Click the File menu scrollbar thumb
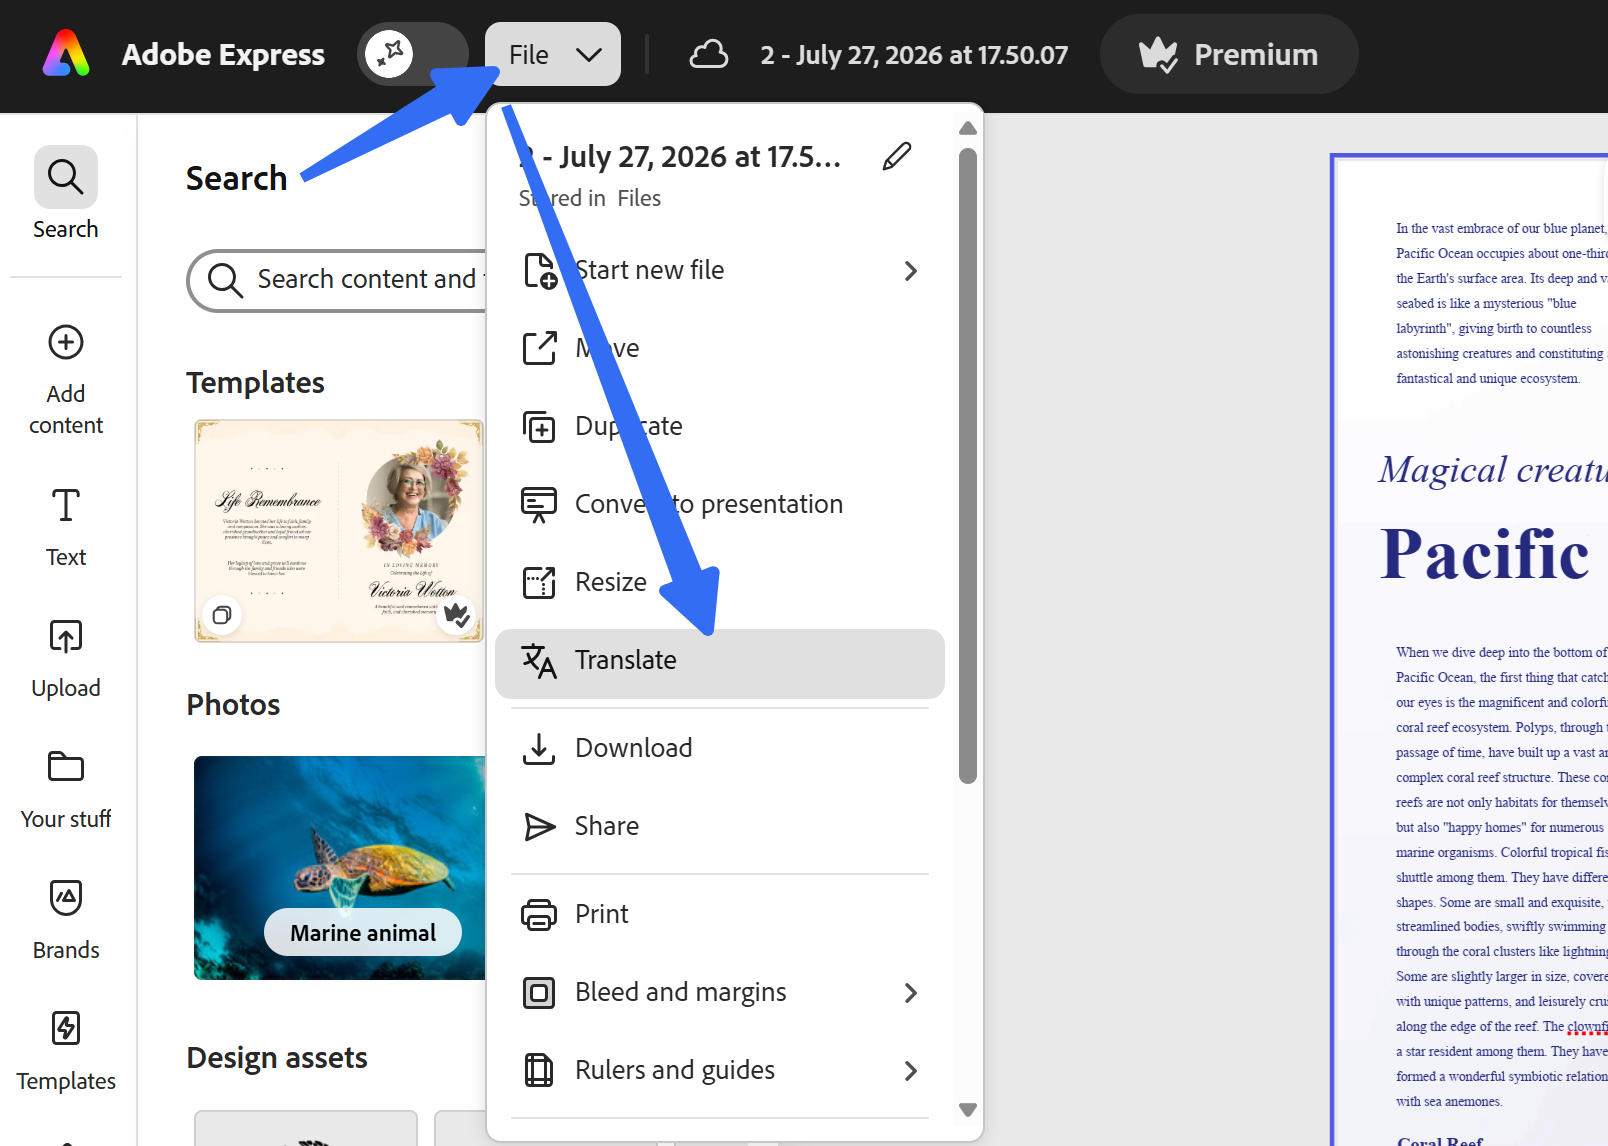 (967, 466)
